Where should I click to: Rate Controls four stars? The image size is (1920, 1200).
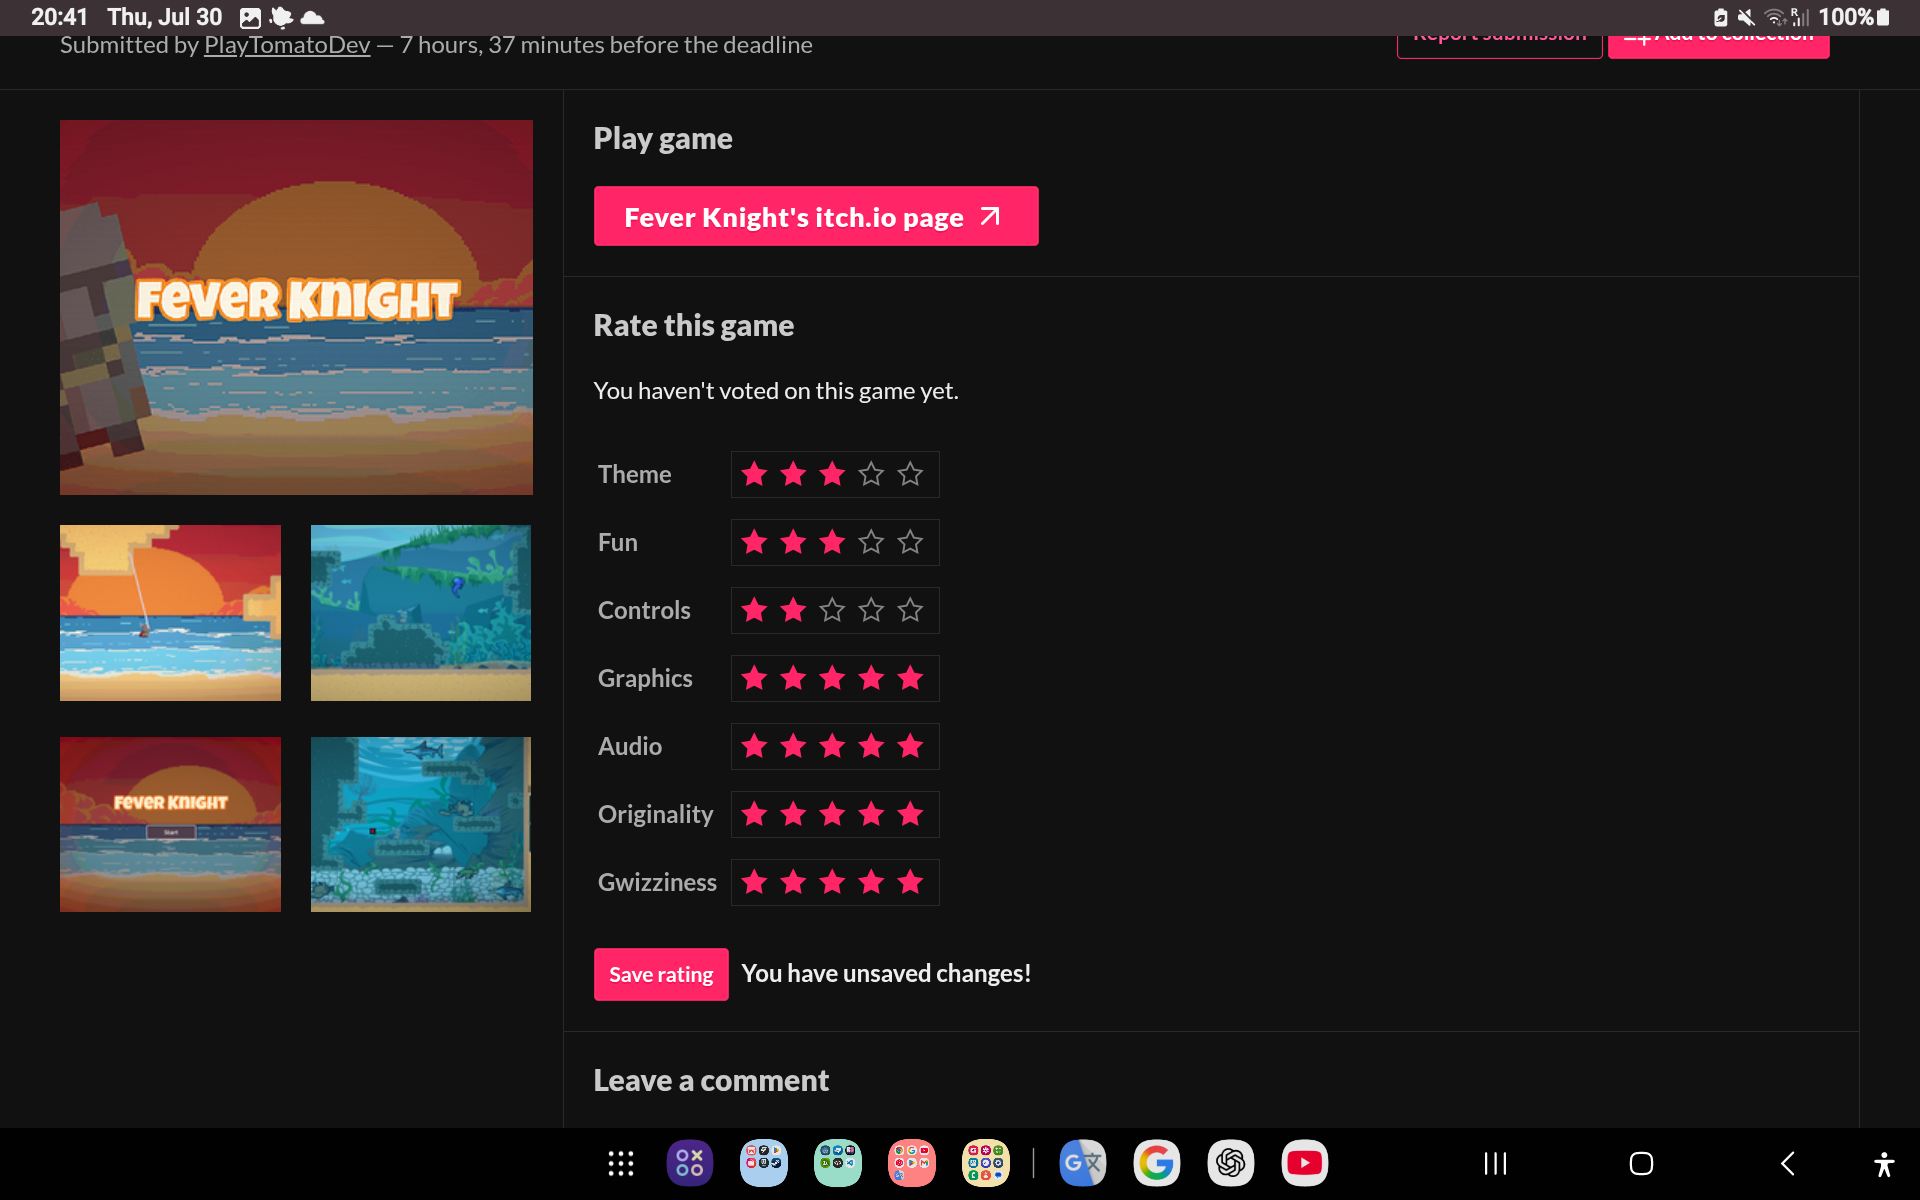871,610
